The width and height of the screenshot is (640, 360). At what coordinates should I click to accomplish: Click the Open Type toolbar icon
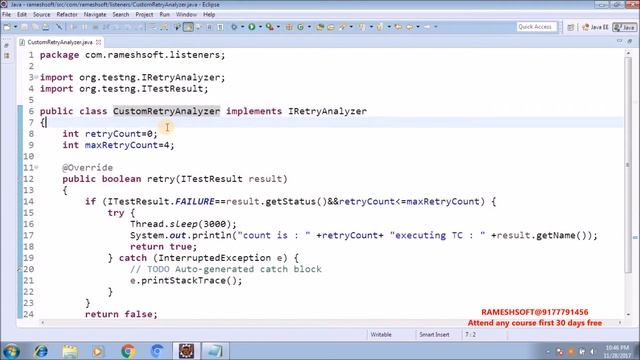pyautogui.click(x=320, y=27)
